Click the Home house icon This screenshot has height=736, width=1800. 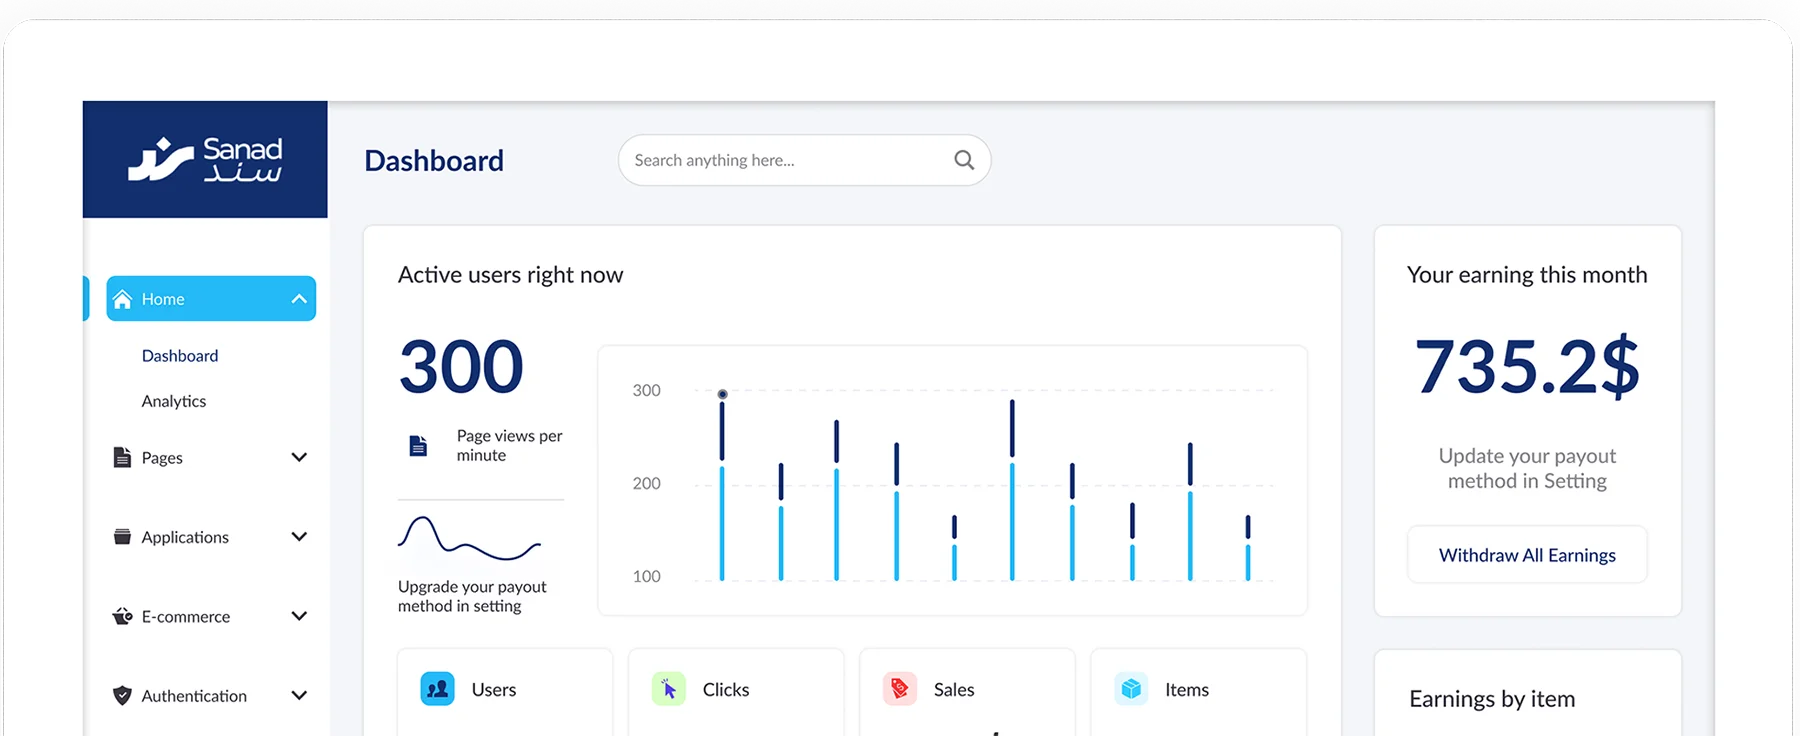tap(123, 299)
